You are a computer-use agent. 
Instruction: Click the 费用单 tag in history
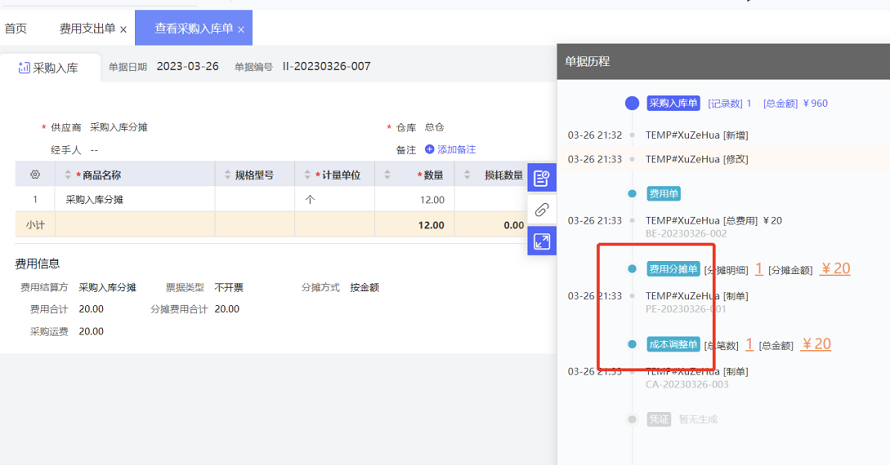click(664, 193)
